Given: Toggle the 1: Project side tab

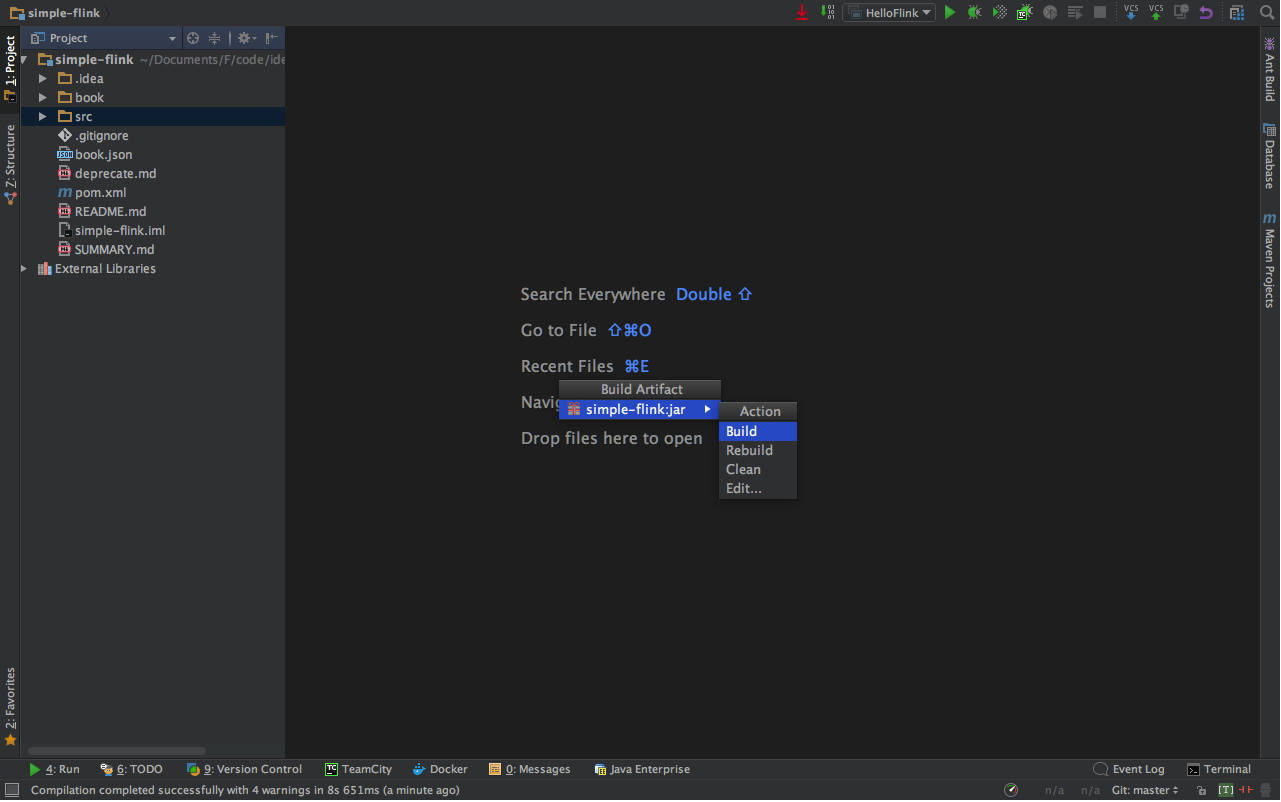Looking at the screenshot, I should pos(10,69).
